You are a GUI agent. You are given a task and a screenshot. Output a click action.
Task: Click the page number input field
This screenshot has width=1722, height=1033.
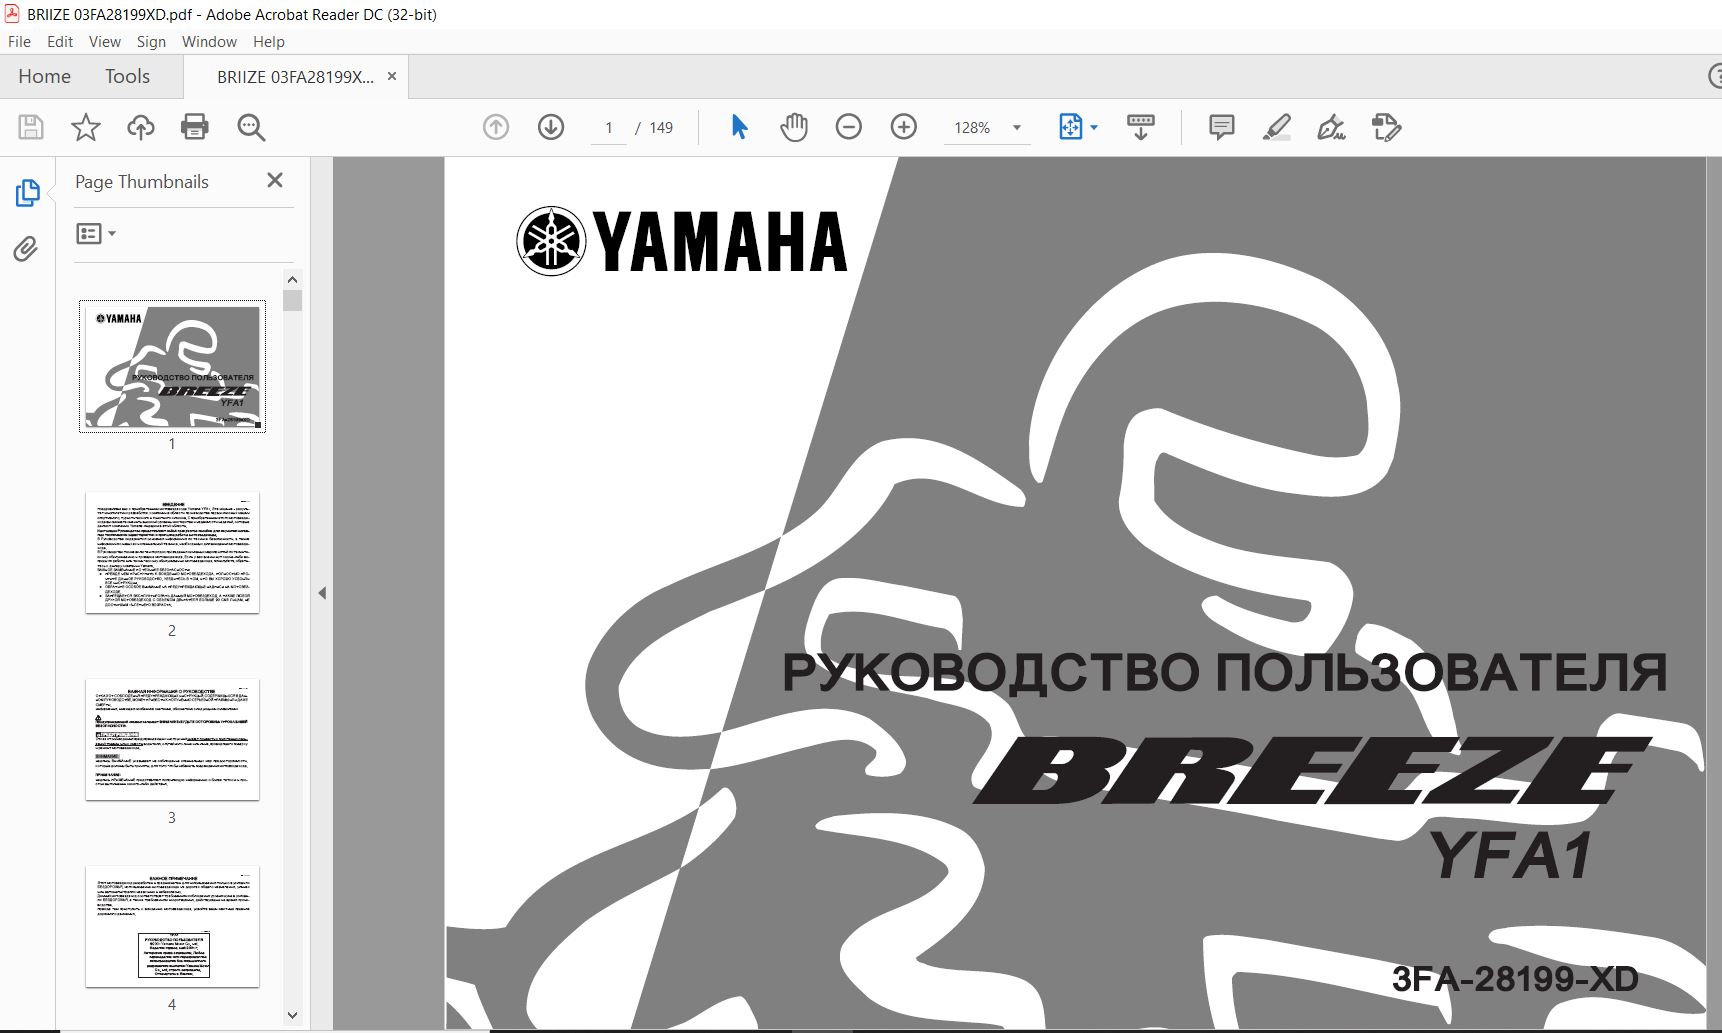[608, 127]
